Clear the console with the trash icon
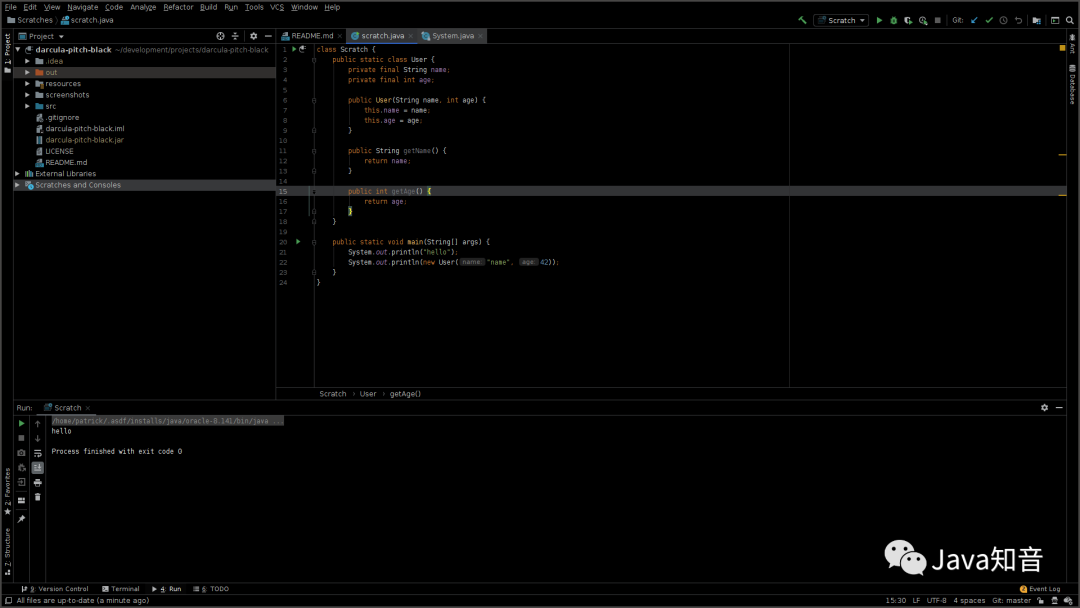 click(x=38, y=497)
